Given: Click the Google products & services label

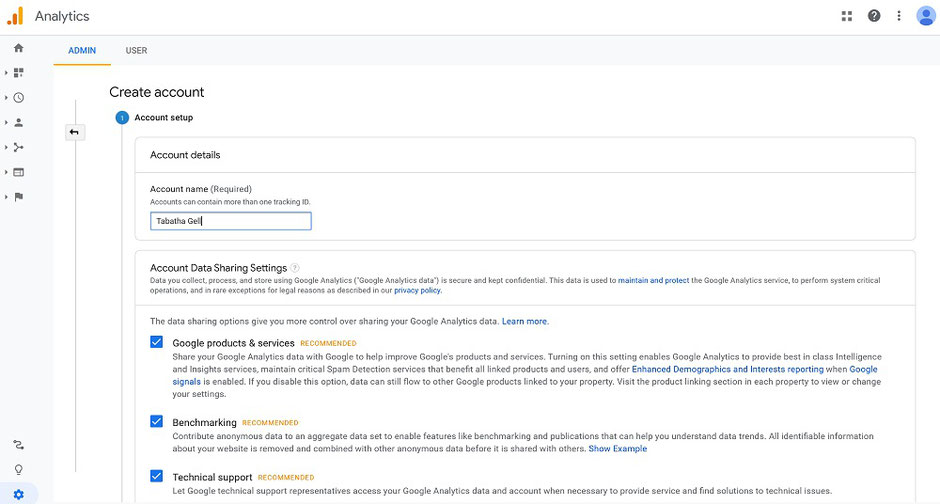Looking at the screenshot, I should click(x=233, y=343).
